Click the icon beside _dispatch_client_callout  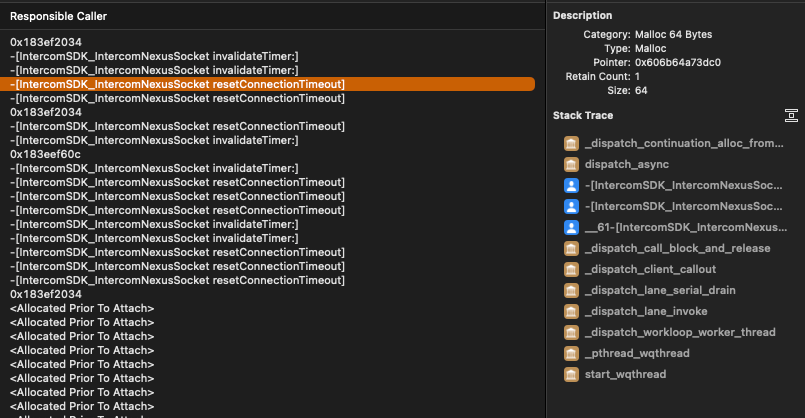pos(571,270)
